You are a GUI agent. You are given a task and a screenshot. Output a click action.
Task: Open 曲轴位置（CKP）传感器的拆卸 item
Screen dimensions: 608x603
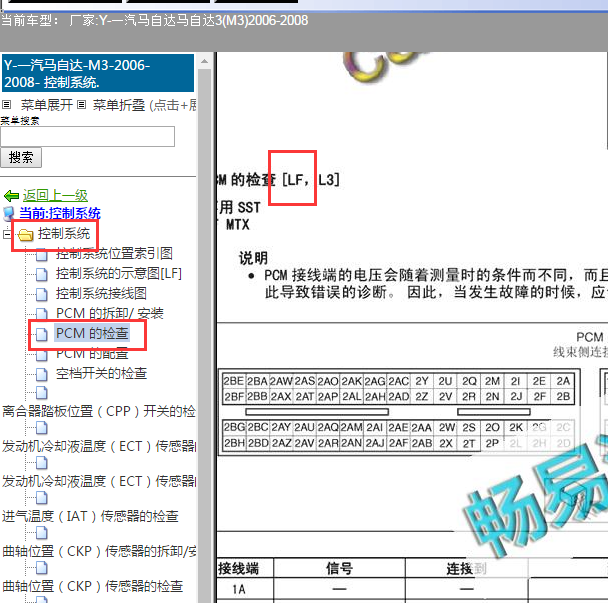99,551
